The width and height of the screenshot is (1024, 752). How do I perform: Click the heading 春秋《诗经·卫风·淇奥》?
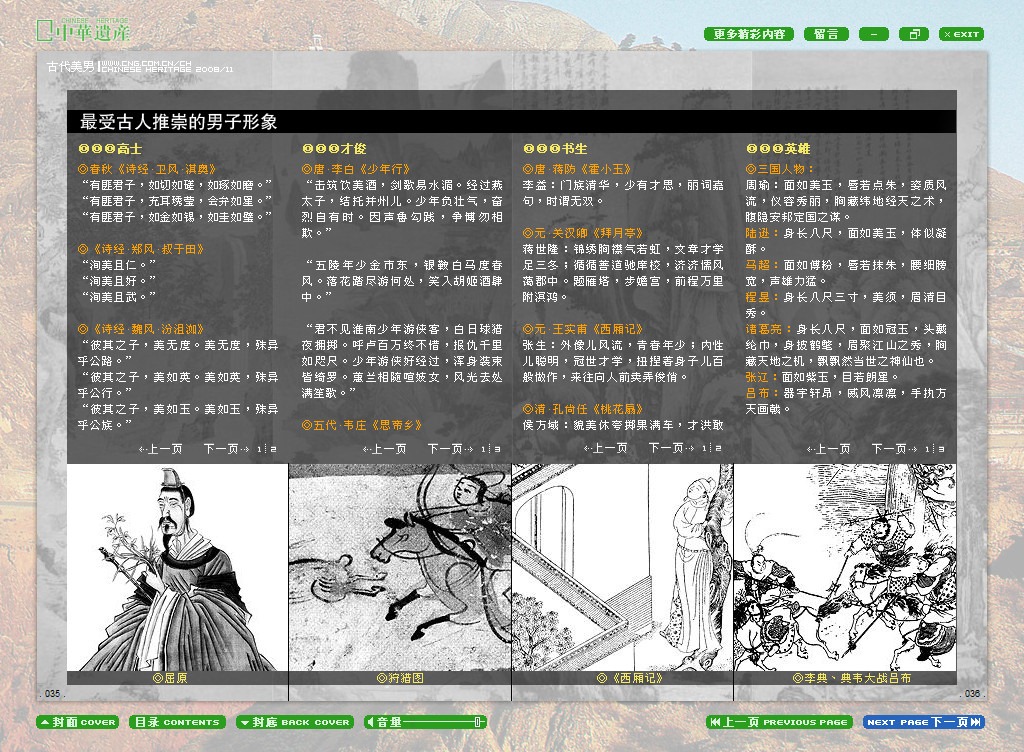(147, 169)
